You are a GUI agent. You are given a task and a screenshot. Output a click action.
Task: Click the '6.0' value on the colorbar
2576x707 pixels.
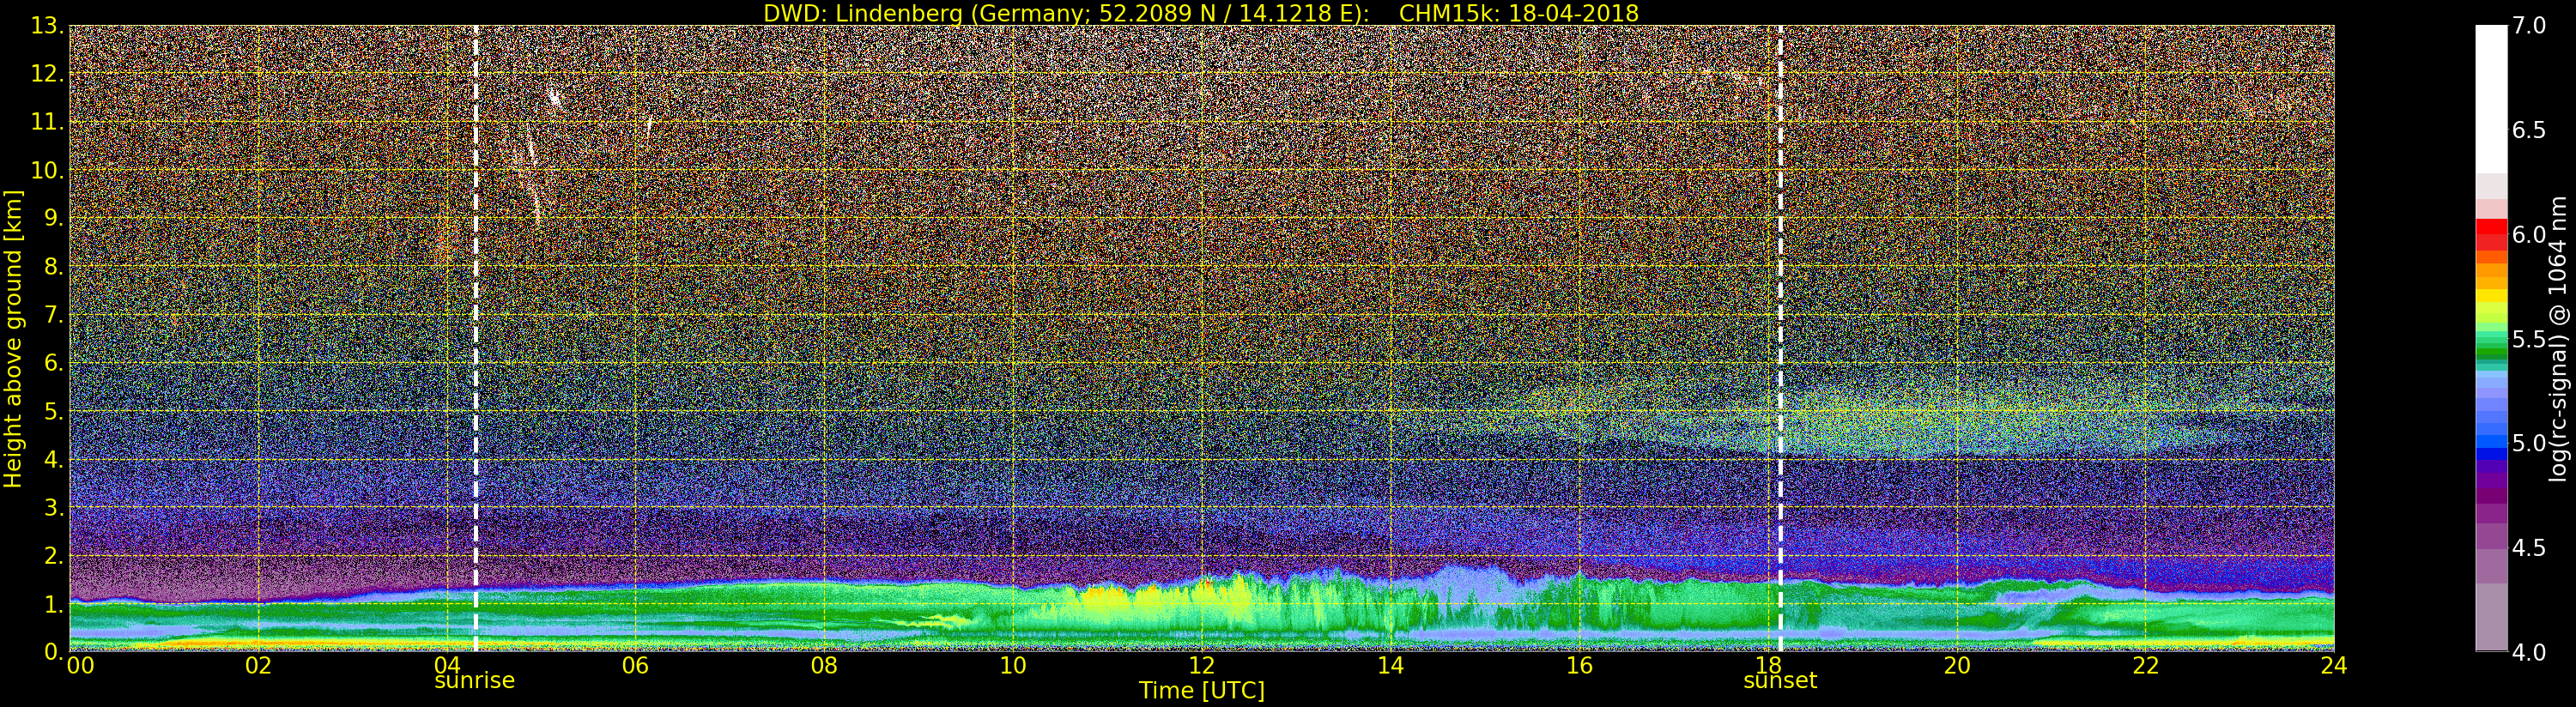[x=2529, y=234]
